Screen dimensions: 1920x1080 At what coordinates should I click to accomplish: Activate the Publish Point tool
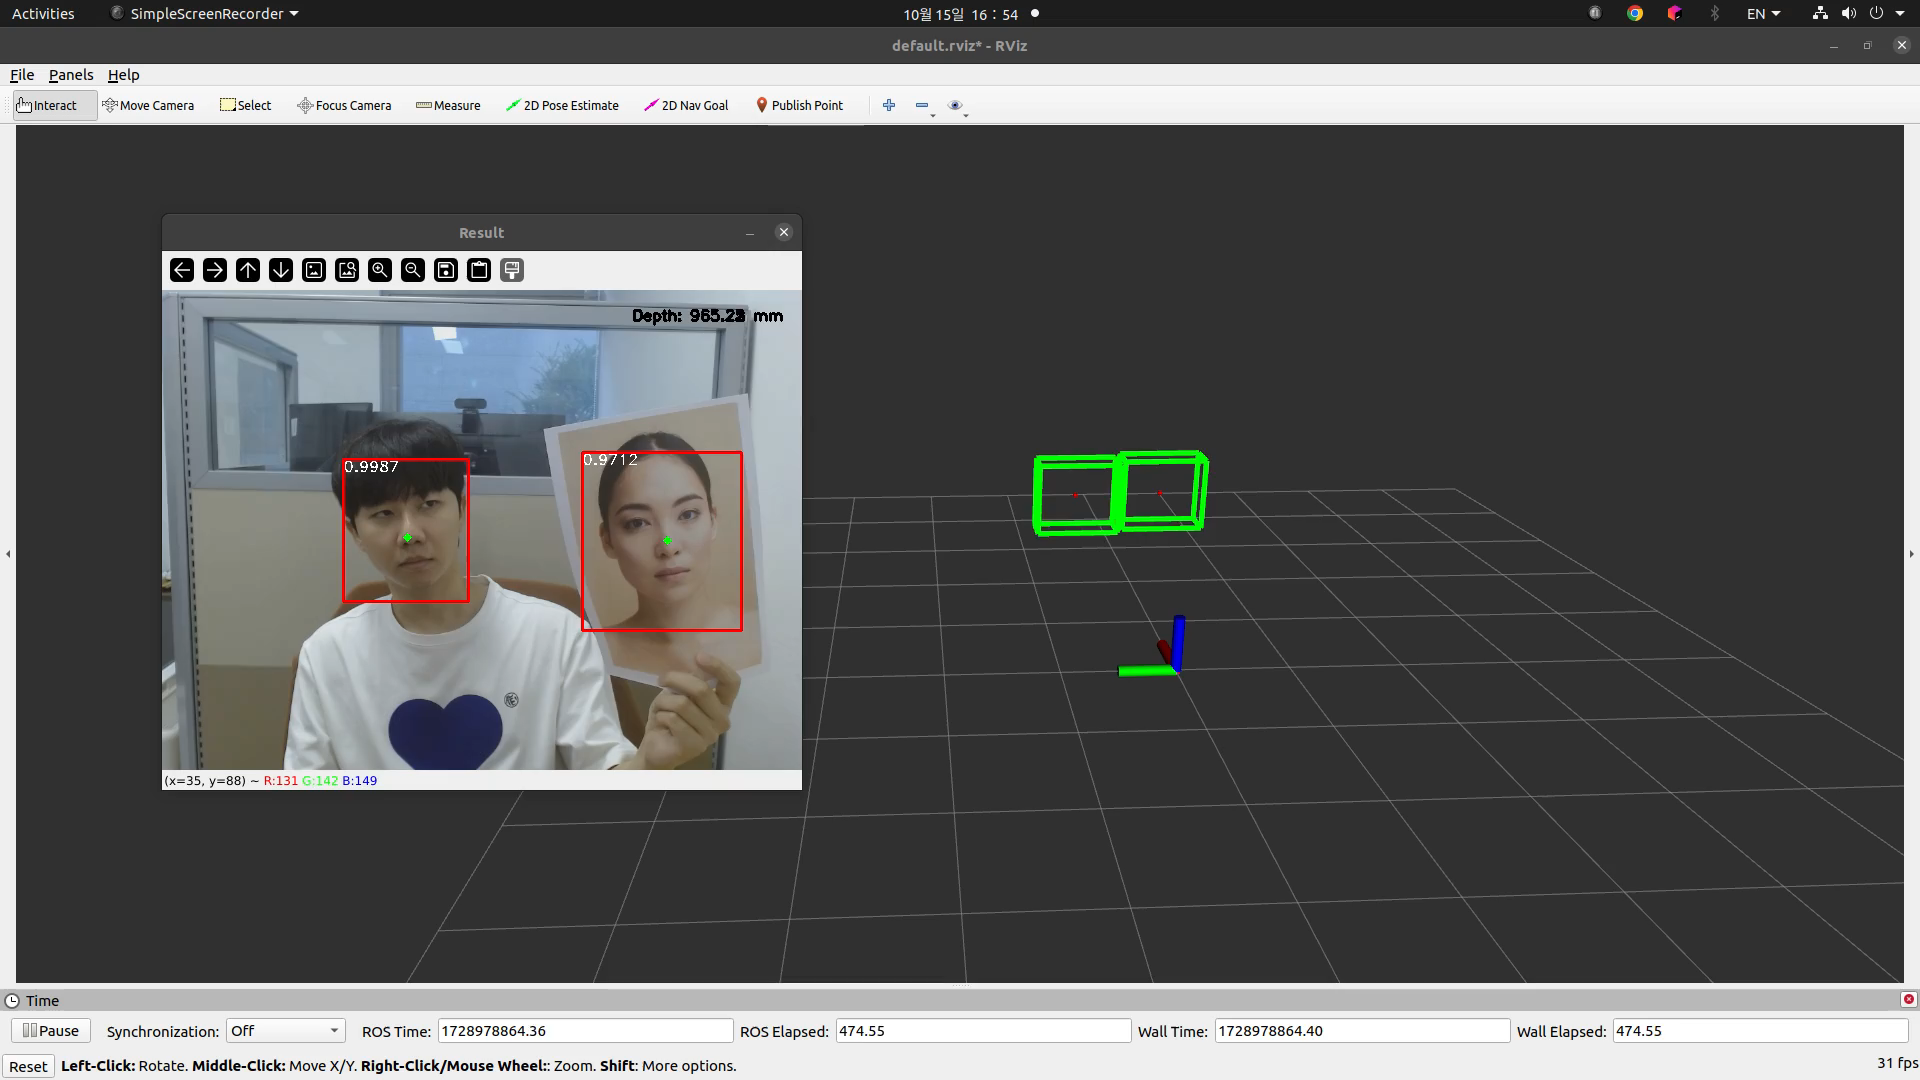[x=799, y=105]
